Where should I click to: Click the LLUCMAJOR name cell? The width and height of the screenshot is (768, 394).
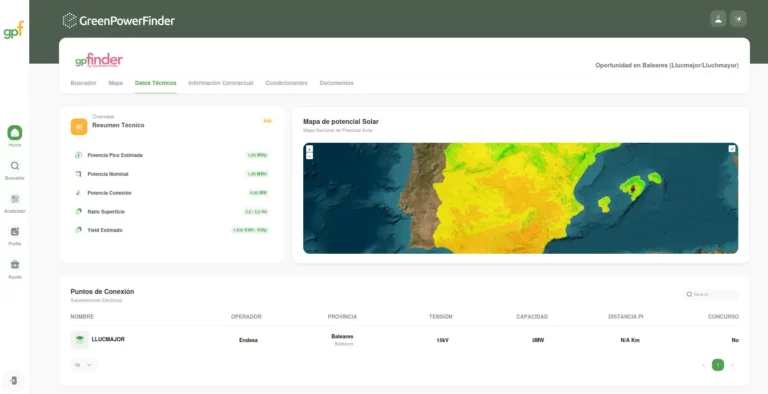pos(108,339)
